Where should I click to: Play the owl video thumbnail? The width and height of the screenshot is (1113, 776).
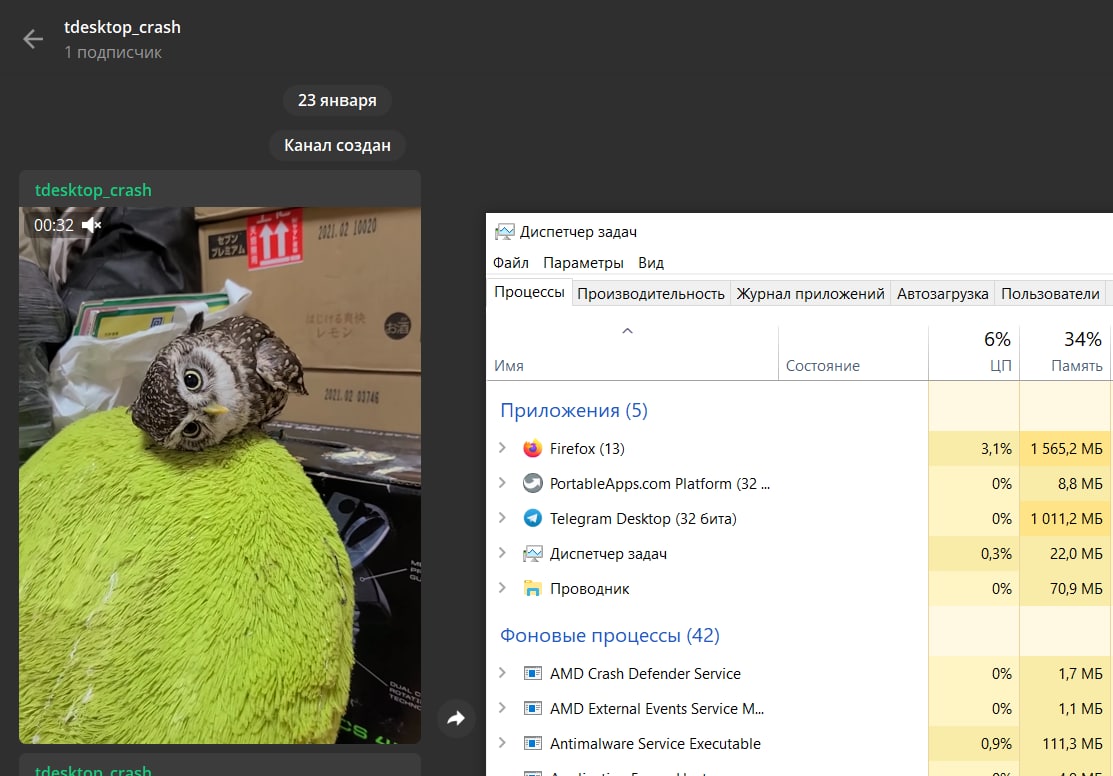(220, 476)
